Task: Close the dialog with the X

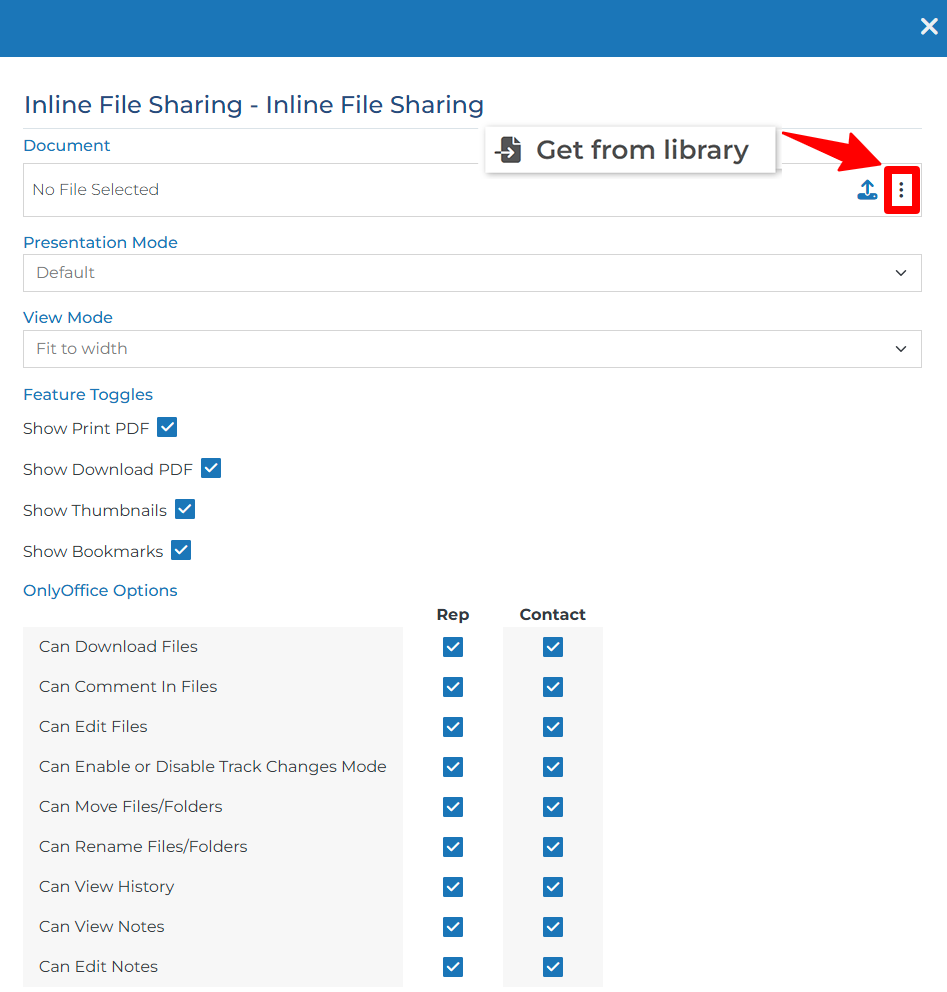Action: (929, 27)
